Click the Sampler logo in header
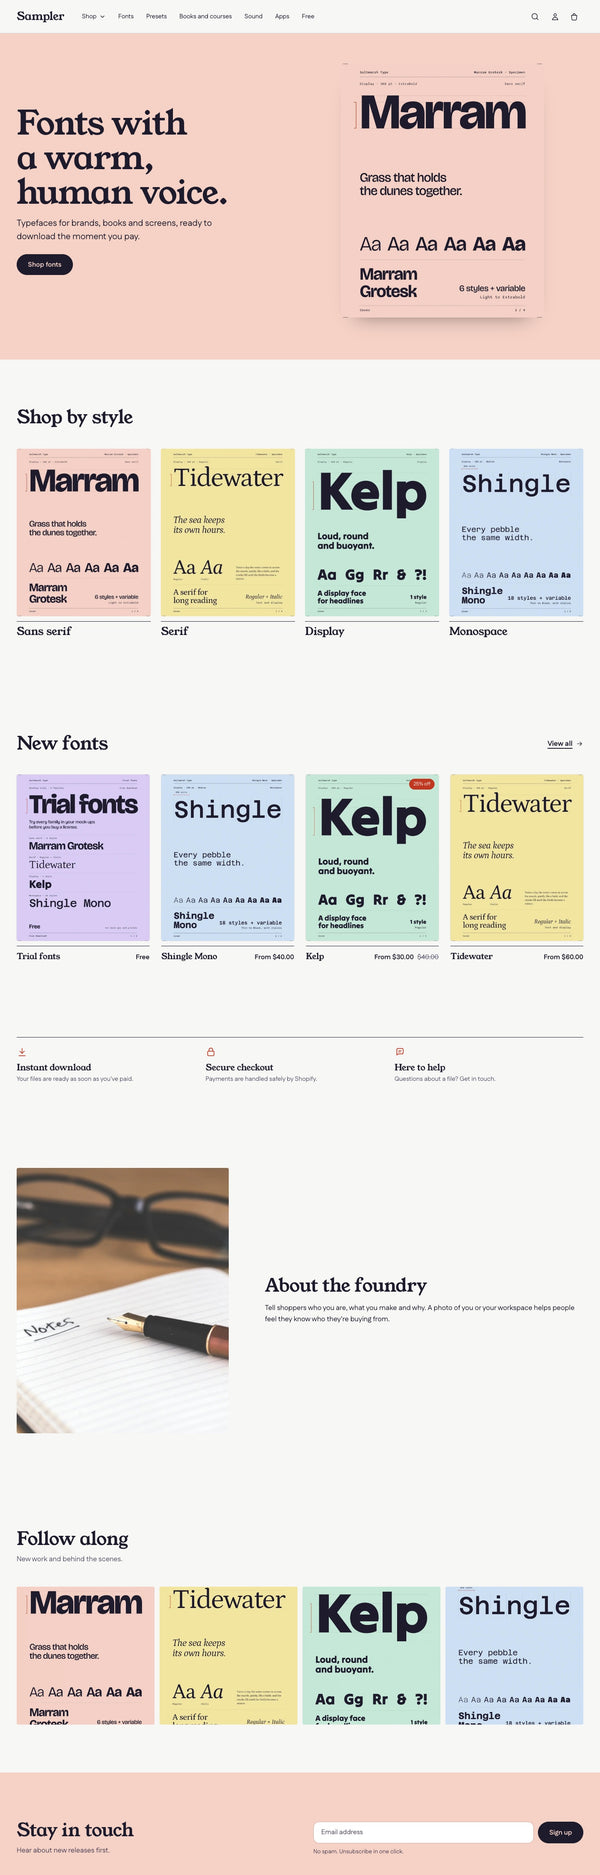 pos(41,16)
